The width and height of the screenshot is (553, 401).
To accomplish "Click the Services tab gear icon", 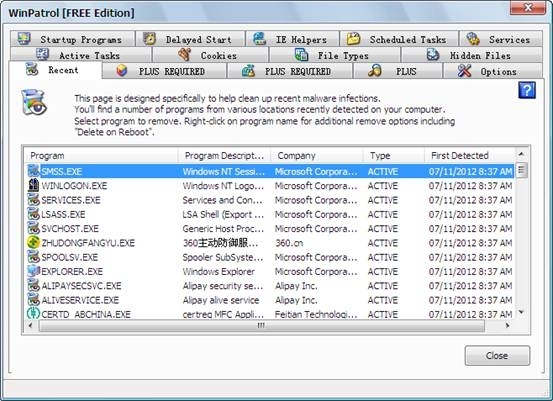I will (x=473, y=38).
